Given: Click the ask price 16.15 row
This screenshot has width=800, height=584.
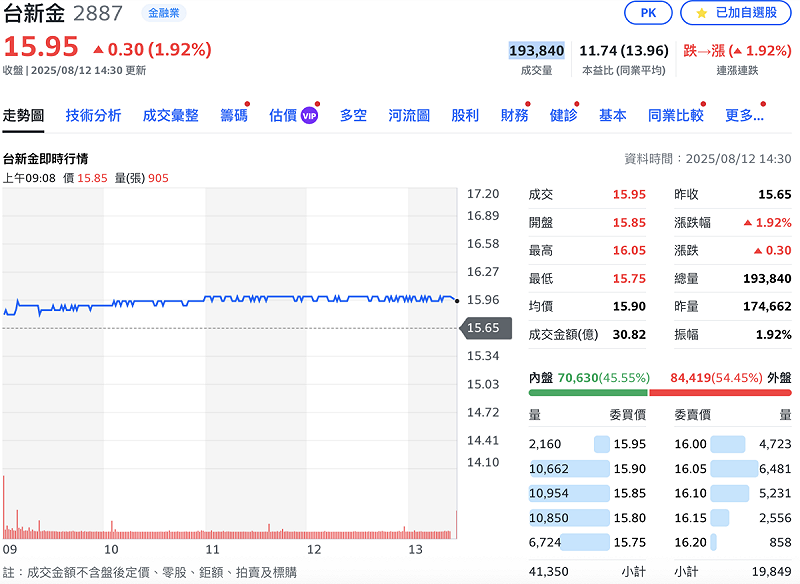Looking at the screenshot, I should click(x=733, y=518).
